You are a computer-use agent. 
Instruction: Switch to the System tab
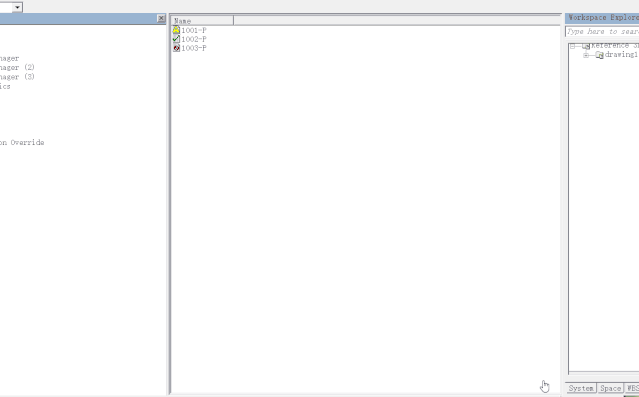pos(581,388)
